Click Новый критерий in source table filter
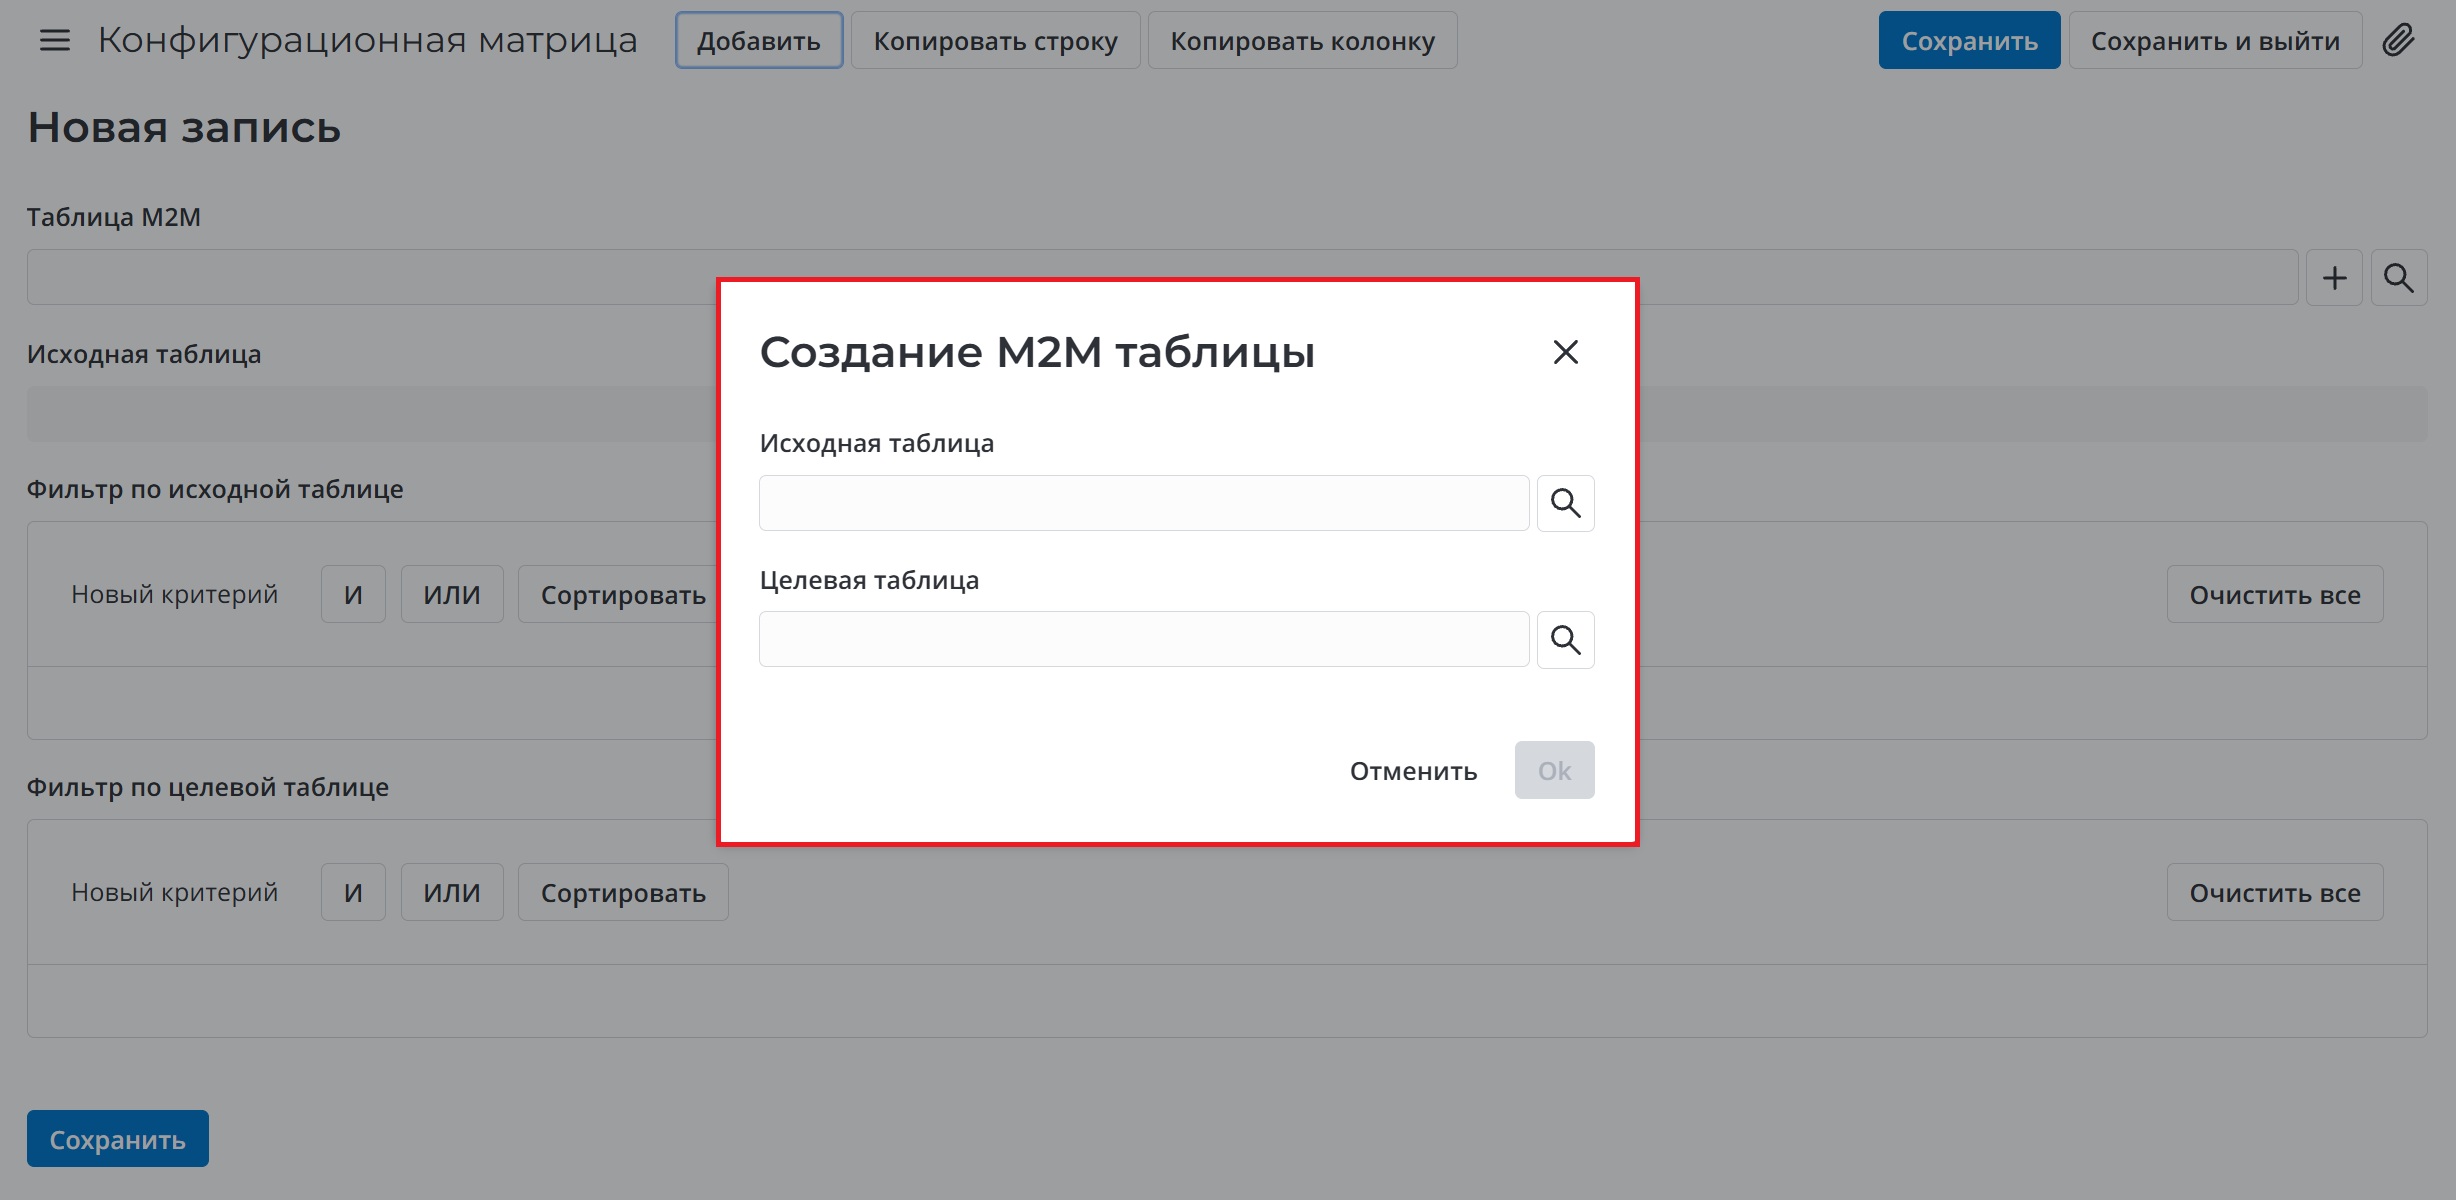 click(173, 593)
